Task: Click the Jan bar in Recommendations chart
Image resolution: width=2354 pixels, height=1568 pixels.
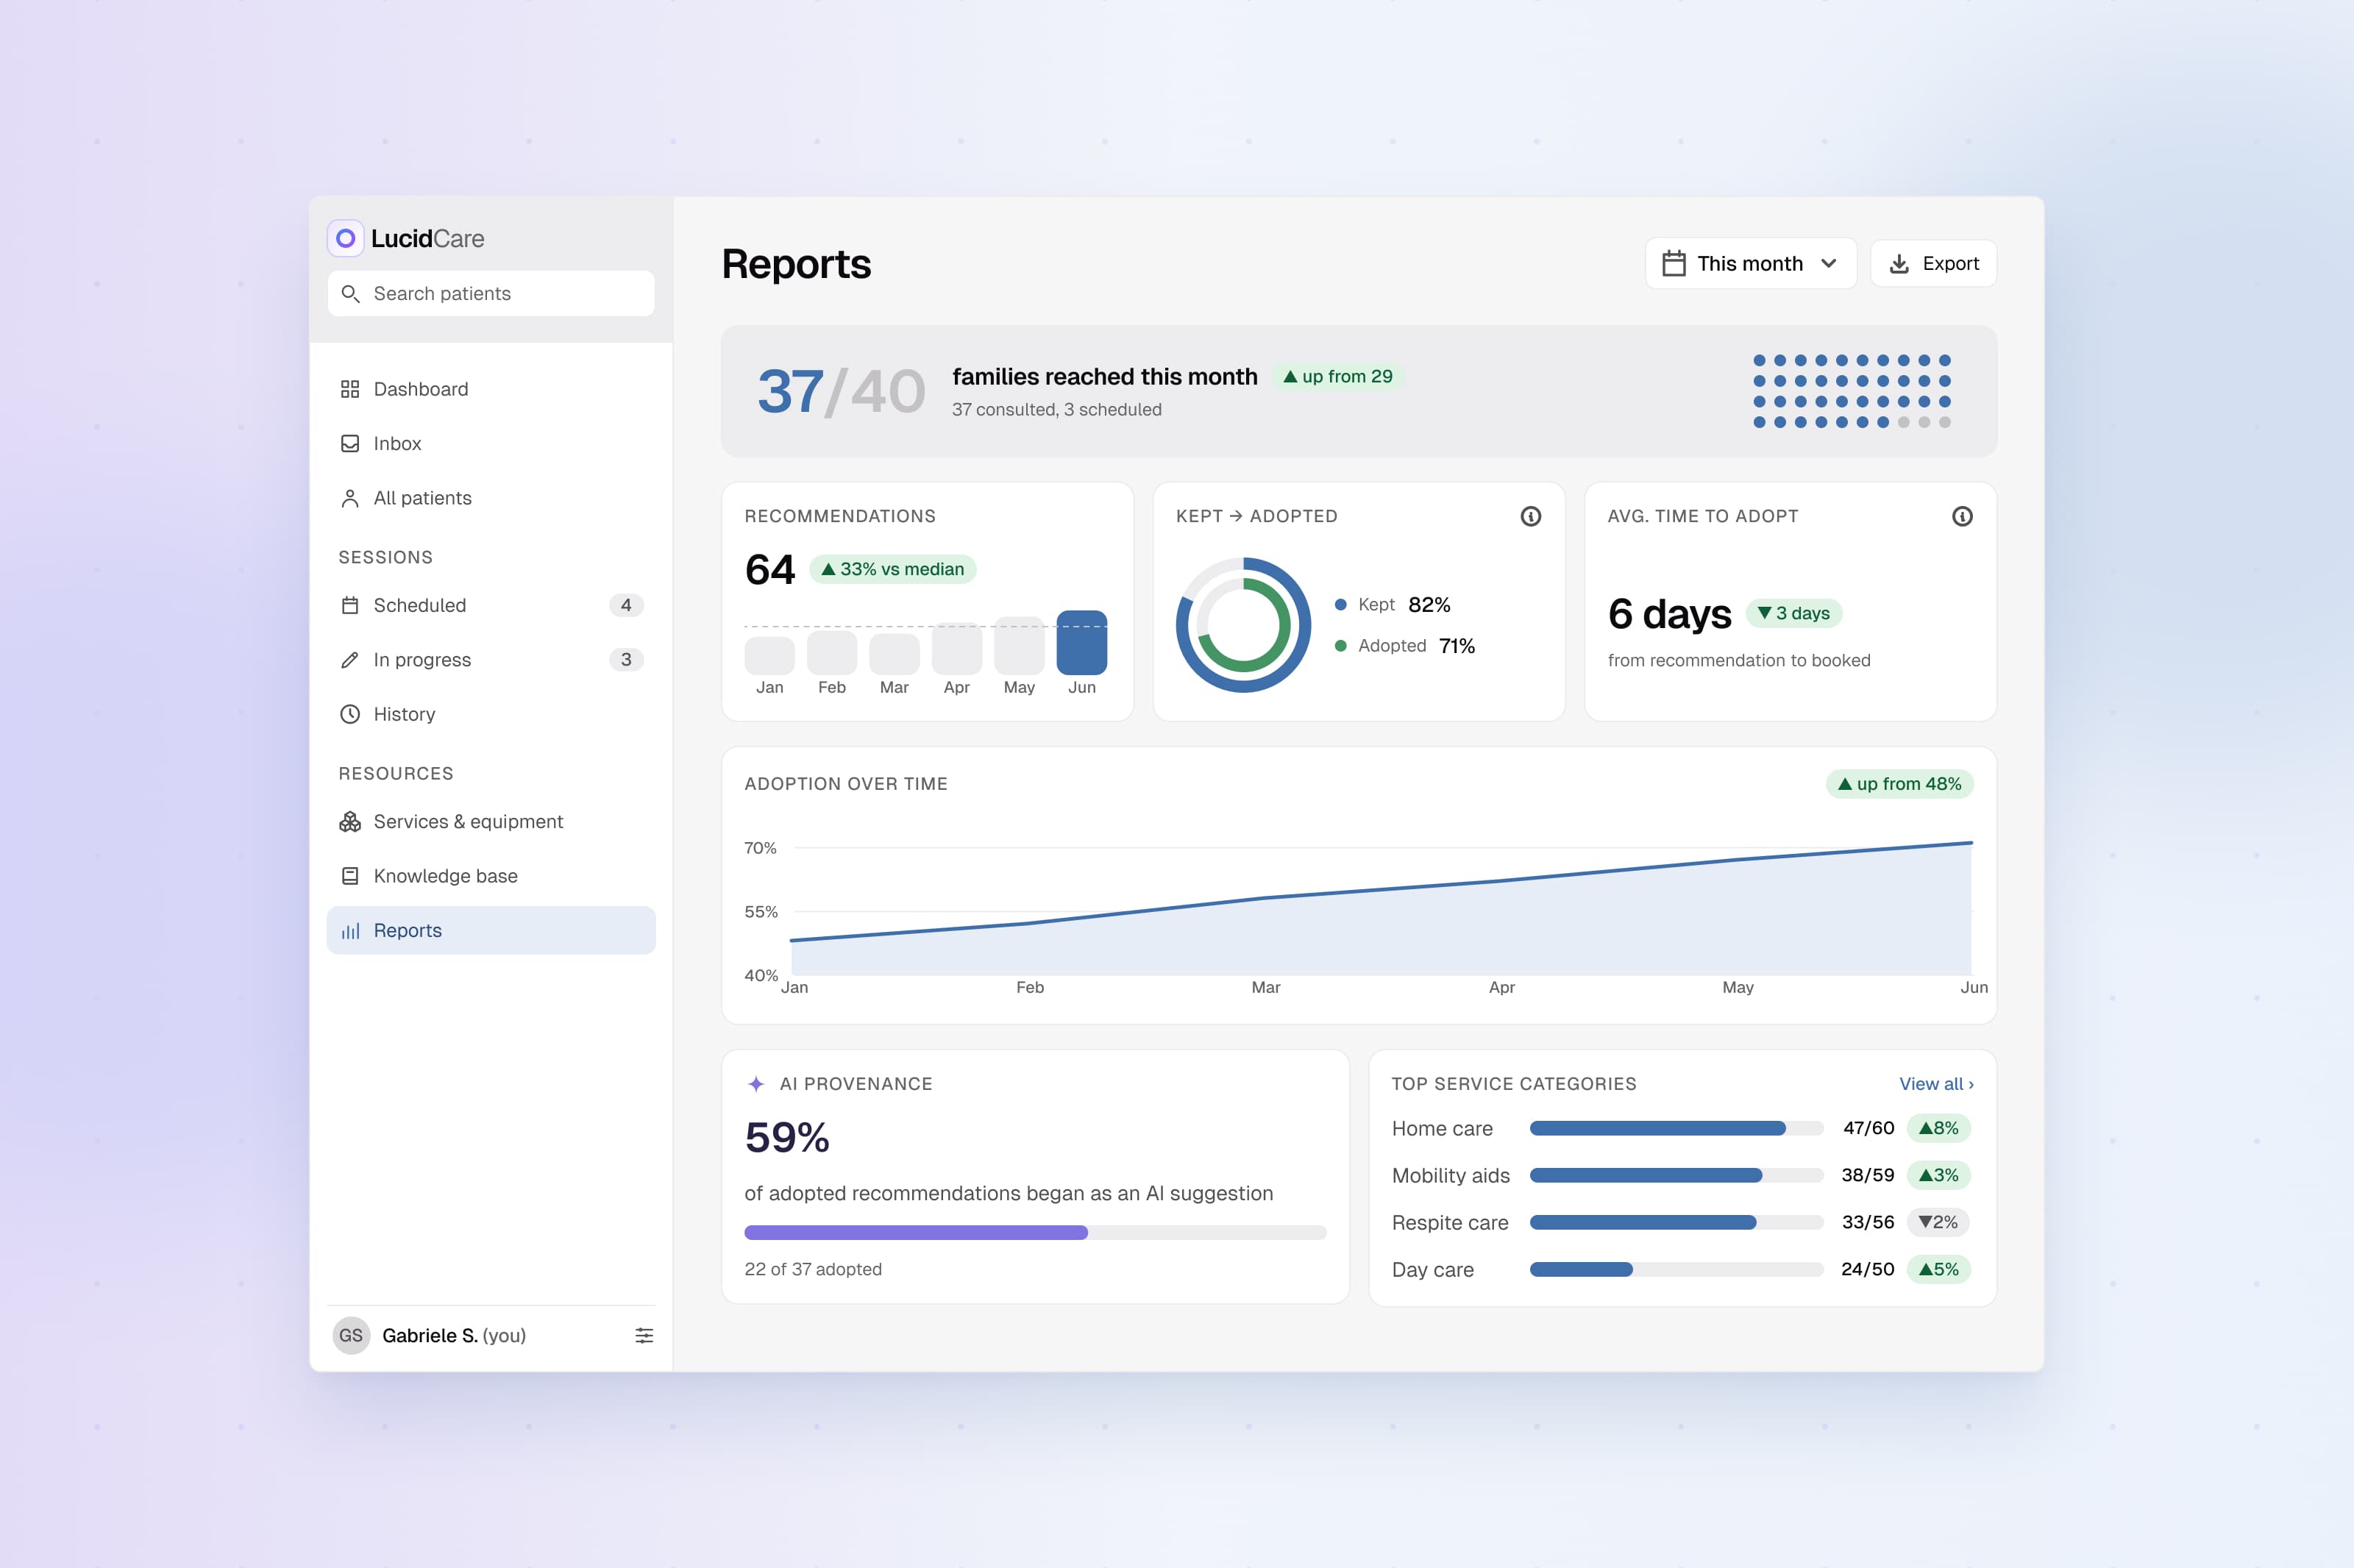Action: 770,656
